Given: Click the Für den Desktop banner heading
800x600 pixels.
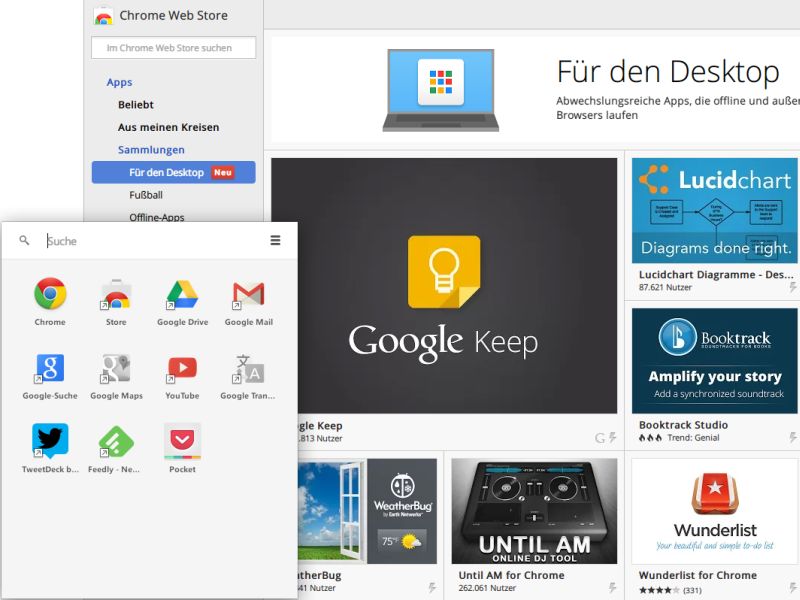Looking at the screenshot, I should [668, 71].
